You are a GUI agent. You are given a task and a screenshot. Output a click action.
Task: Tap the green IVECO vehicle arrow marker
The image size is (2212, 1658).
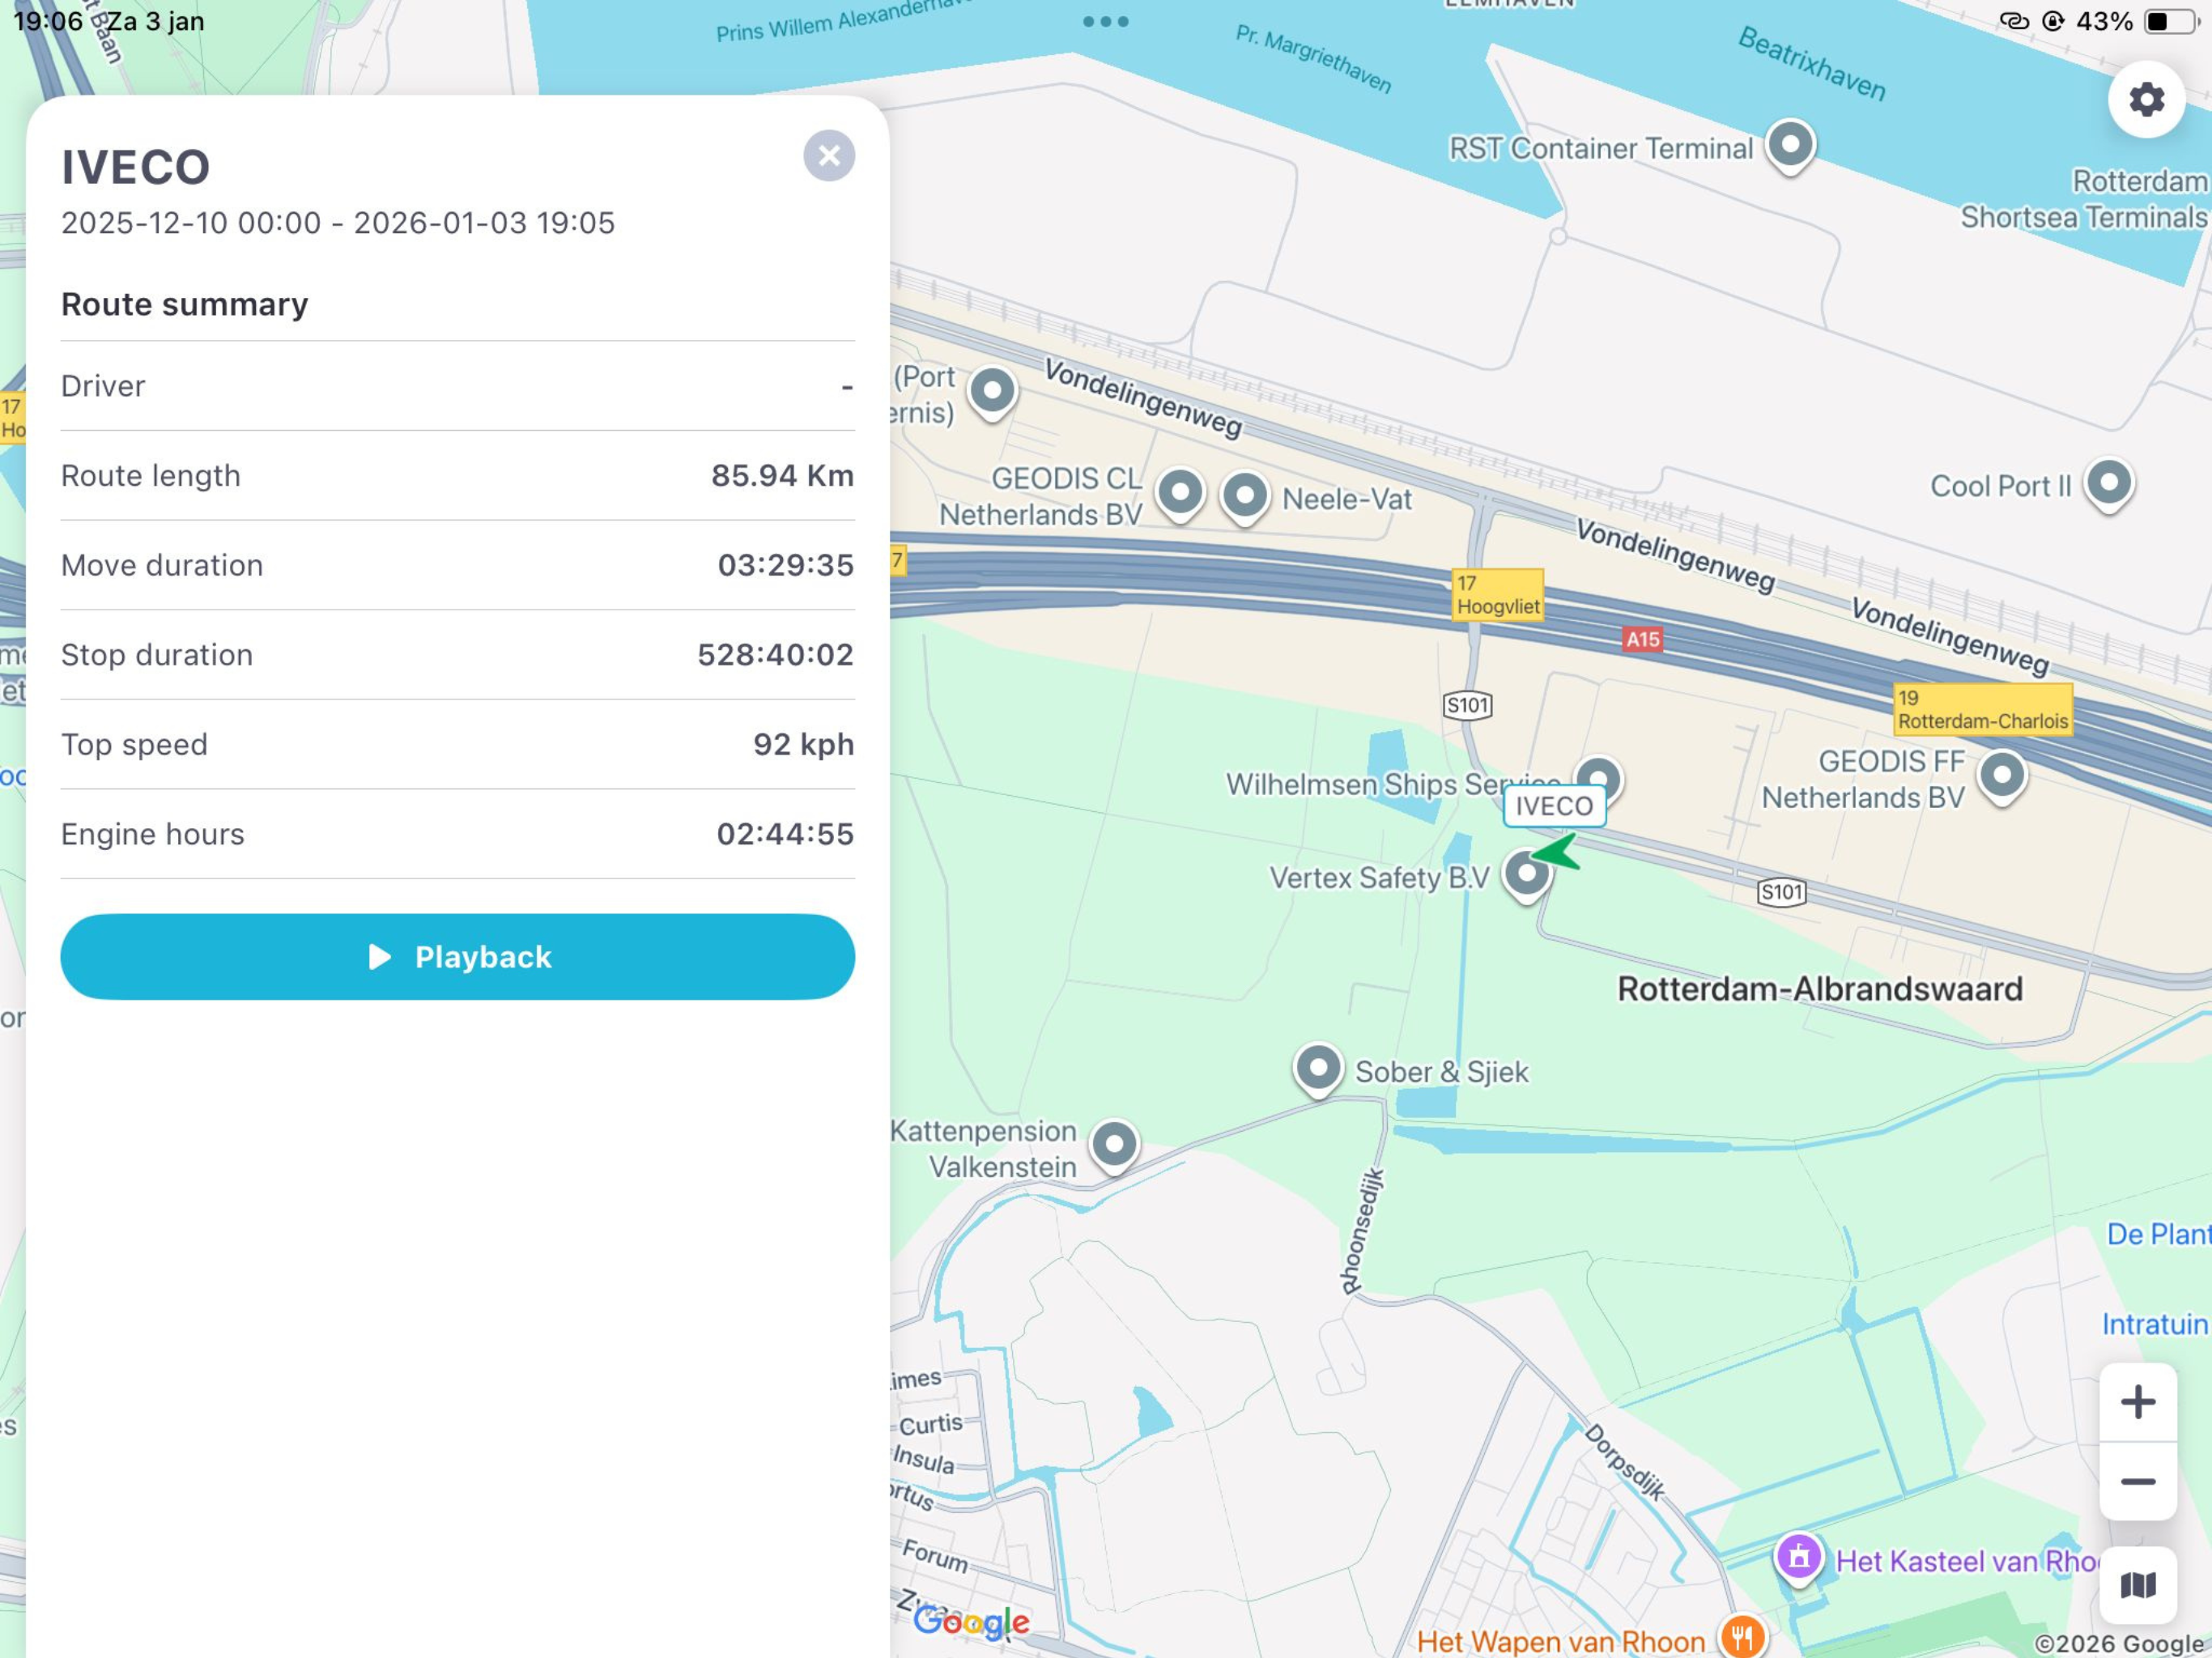click(1557, 852)
